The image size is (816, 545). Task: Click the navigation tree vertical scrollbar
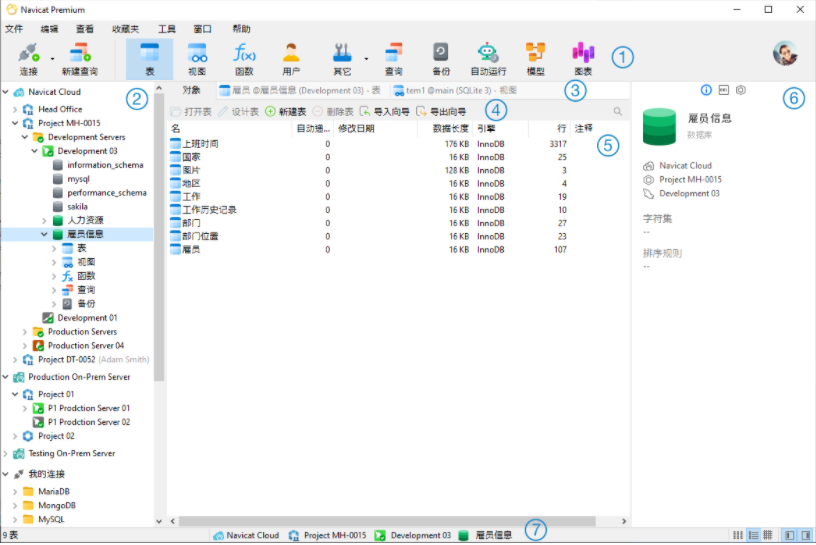click(159, 237)
